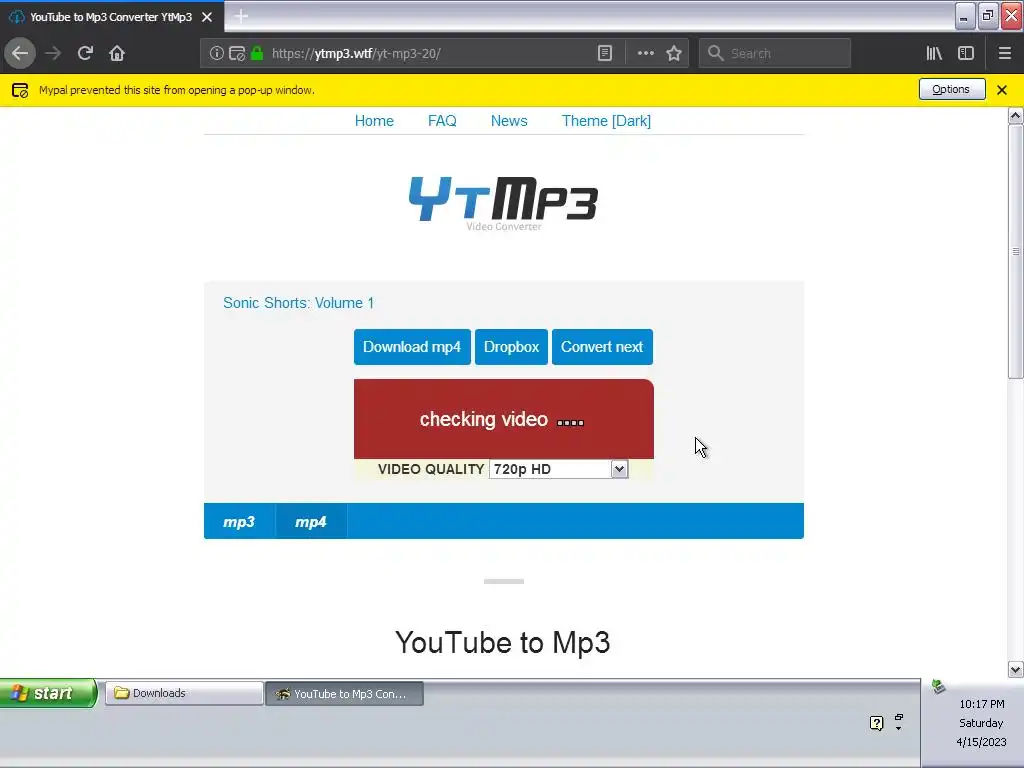This screenshot has height=768, width=1024.
Task: Click the page scrollbar down arrow
Action: (1015, 669)
